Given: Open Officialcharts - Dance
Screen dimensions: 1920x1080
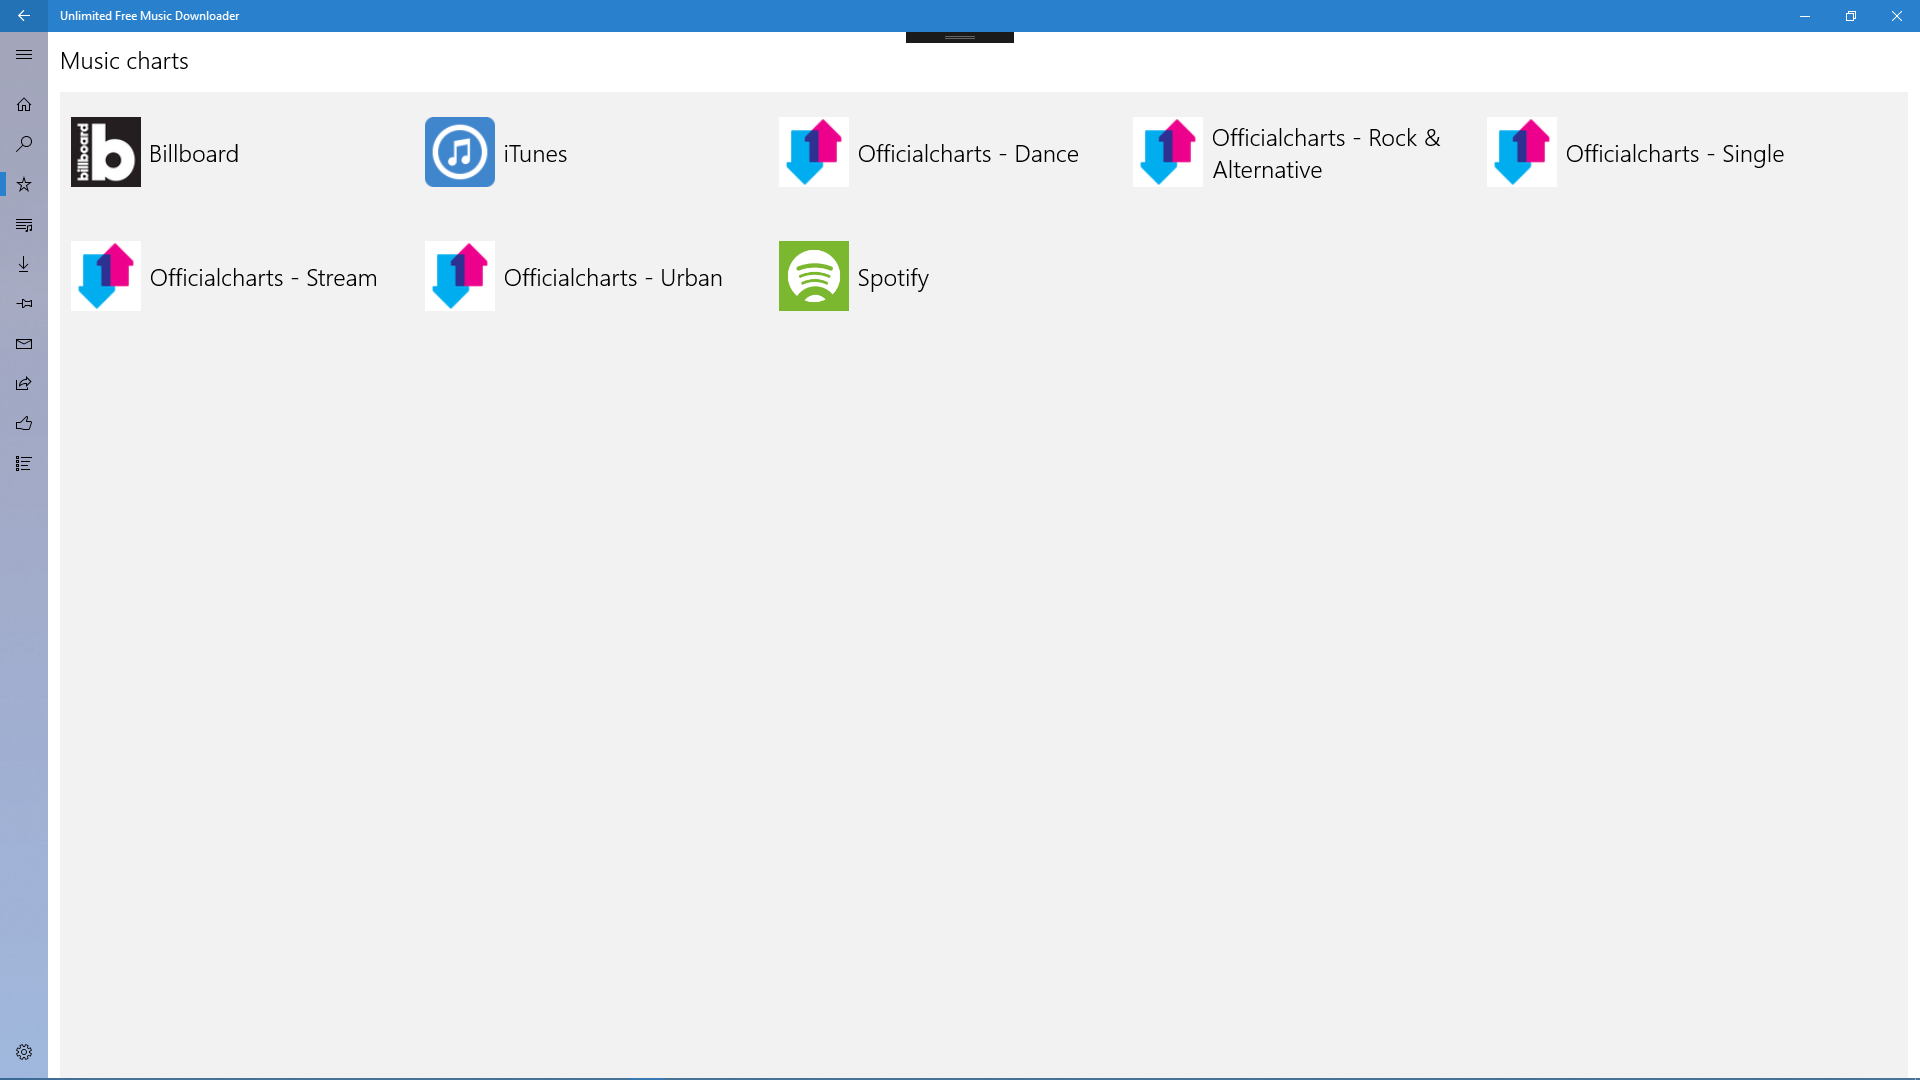Looking at the screenshot, I should click(930, 152).
